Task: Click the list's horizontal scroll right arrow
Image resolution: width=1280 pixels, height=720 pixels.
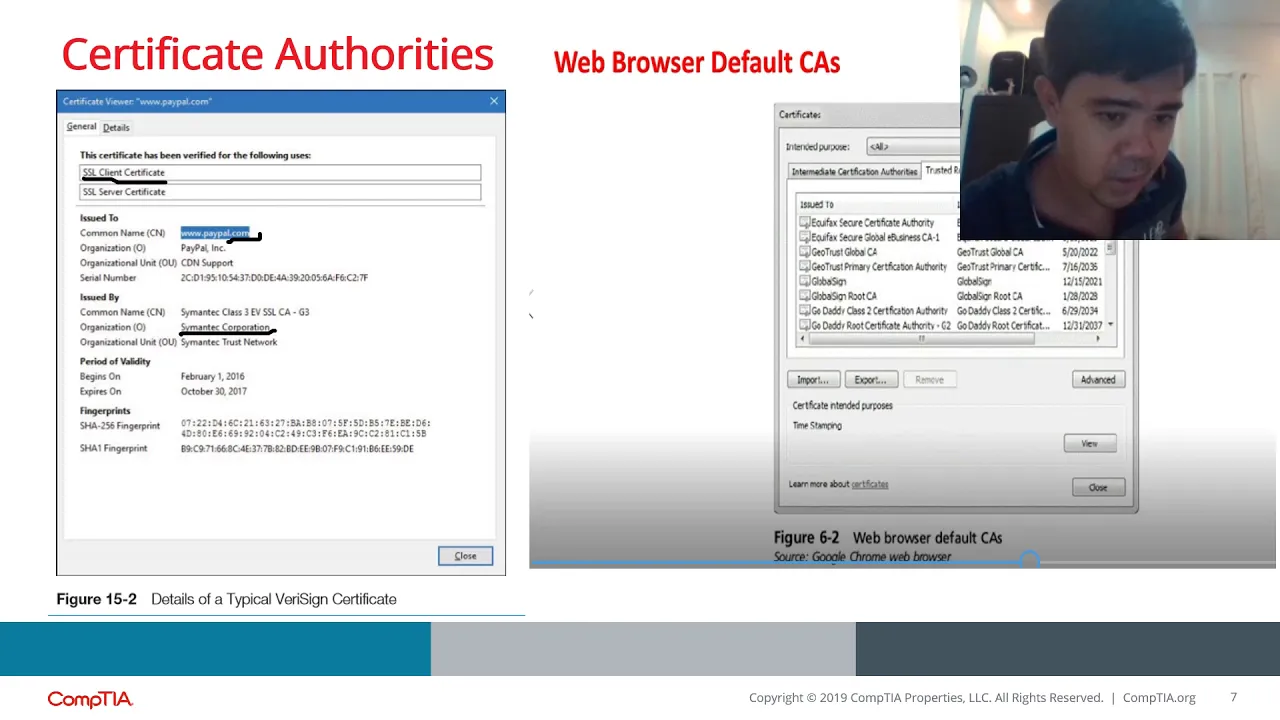Action: coord(1098,339)
